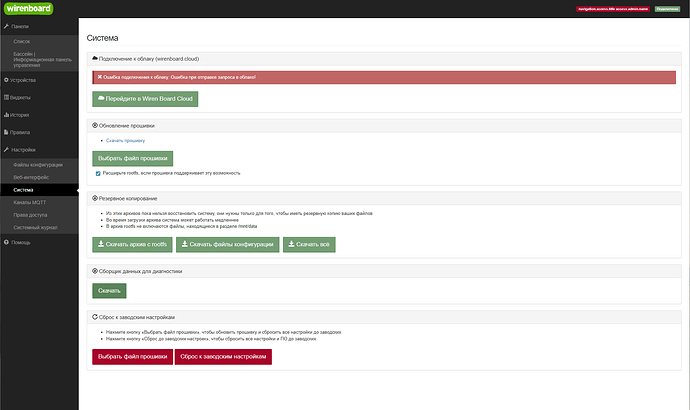The height and width of the screenshot is (410, 690).
Task: Click refresh icon in the Сброс к заводским настройкам header
Action: (95, 317)
